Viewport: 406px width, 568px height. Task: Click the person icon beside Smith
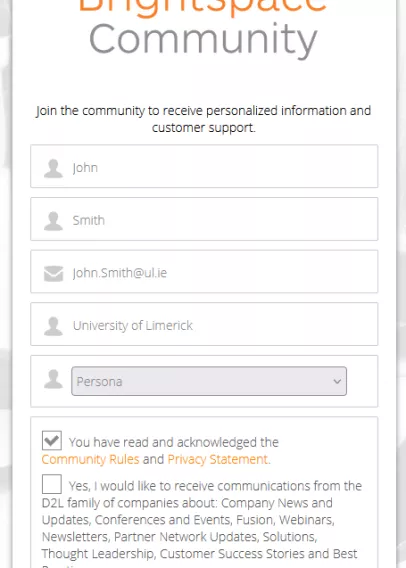click(x=53, y=221)
